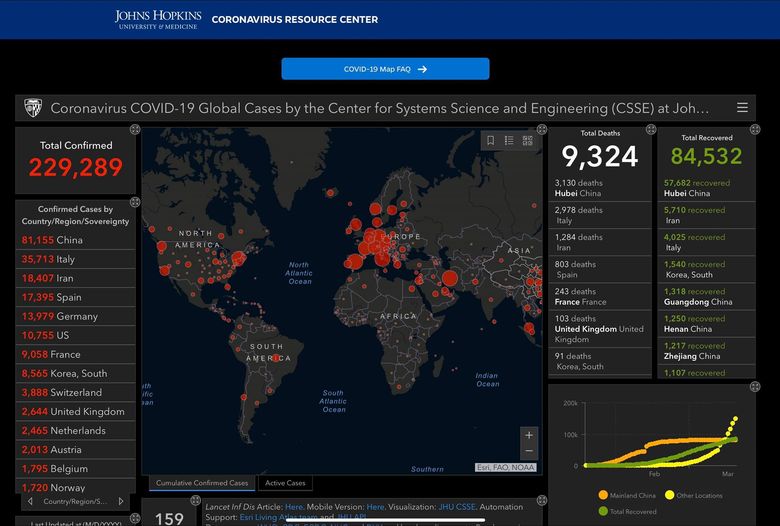Image resolution: width=780 pixels, height=526 pixels.
Task: Select 81,155 China in country list
Action: pyautogui.click(x=75, y=240)
